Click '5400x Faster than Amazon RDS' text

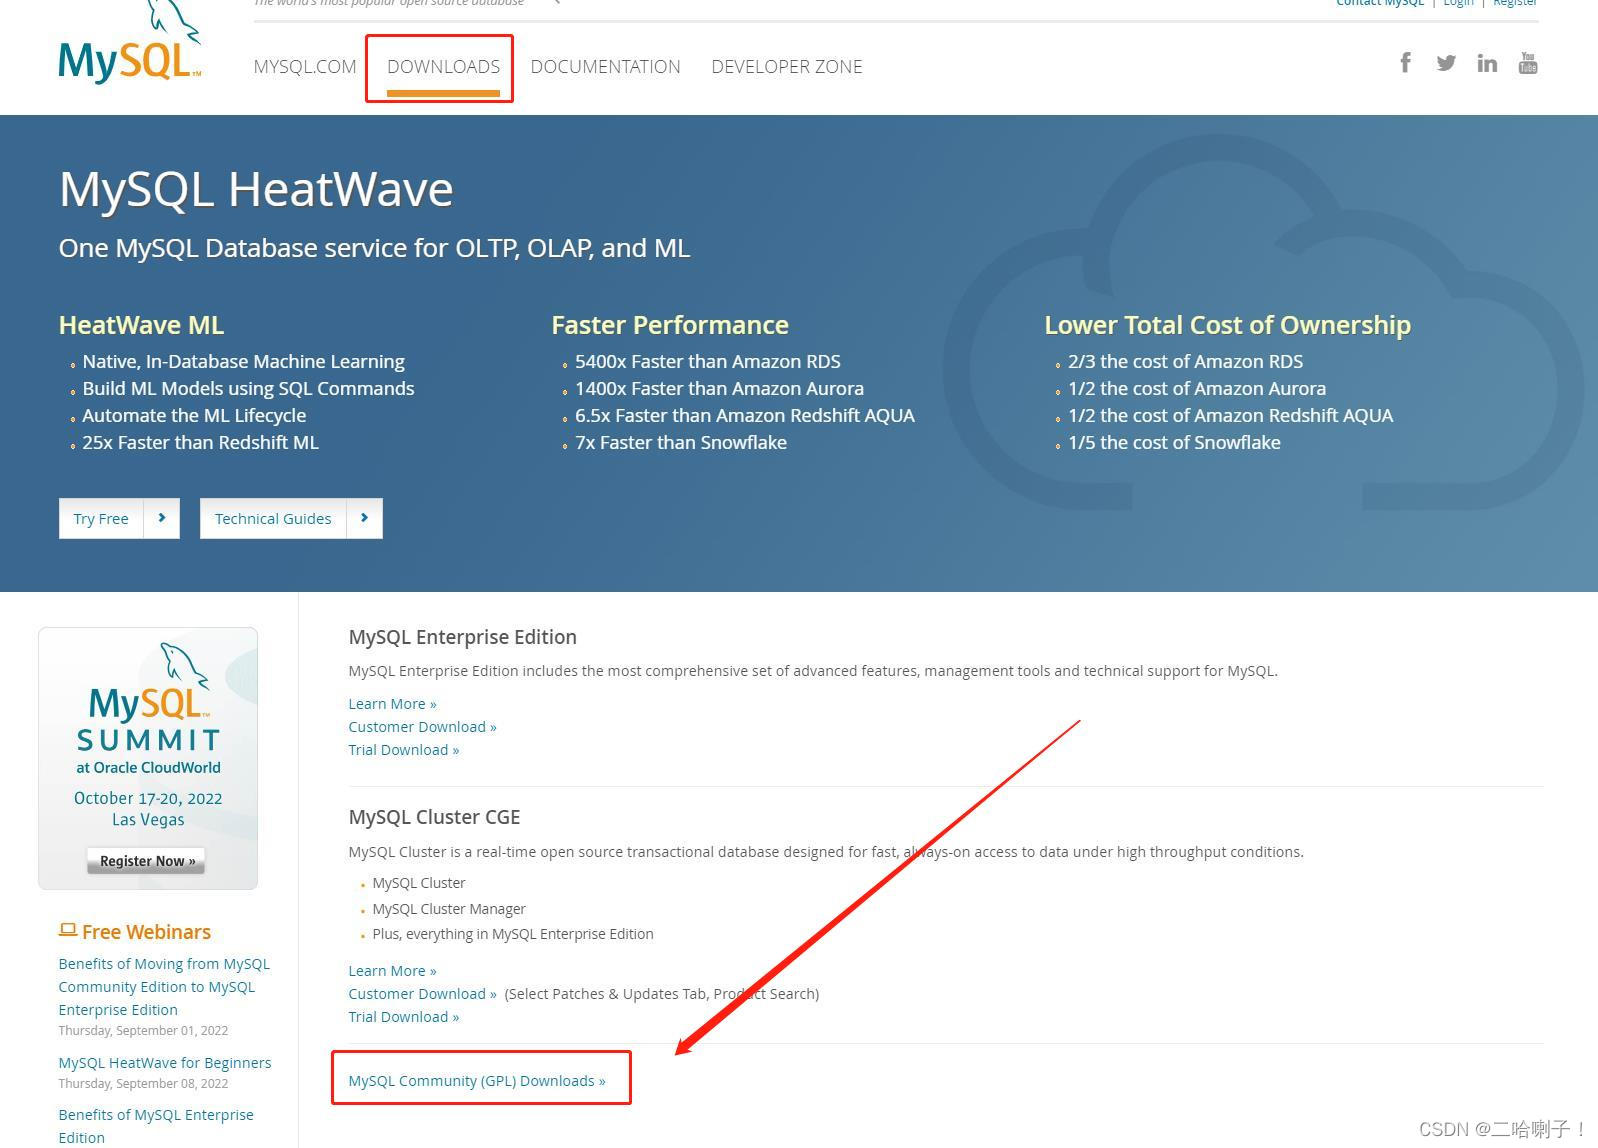pos(708,361)
